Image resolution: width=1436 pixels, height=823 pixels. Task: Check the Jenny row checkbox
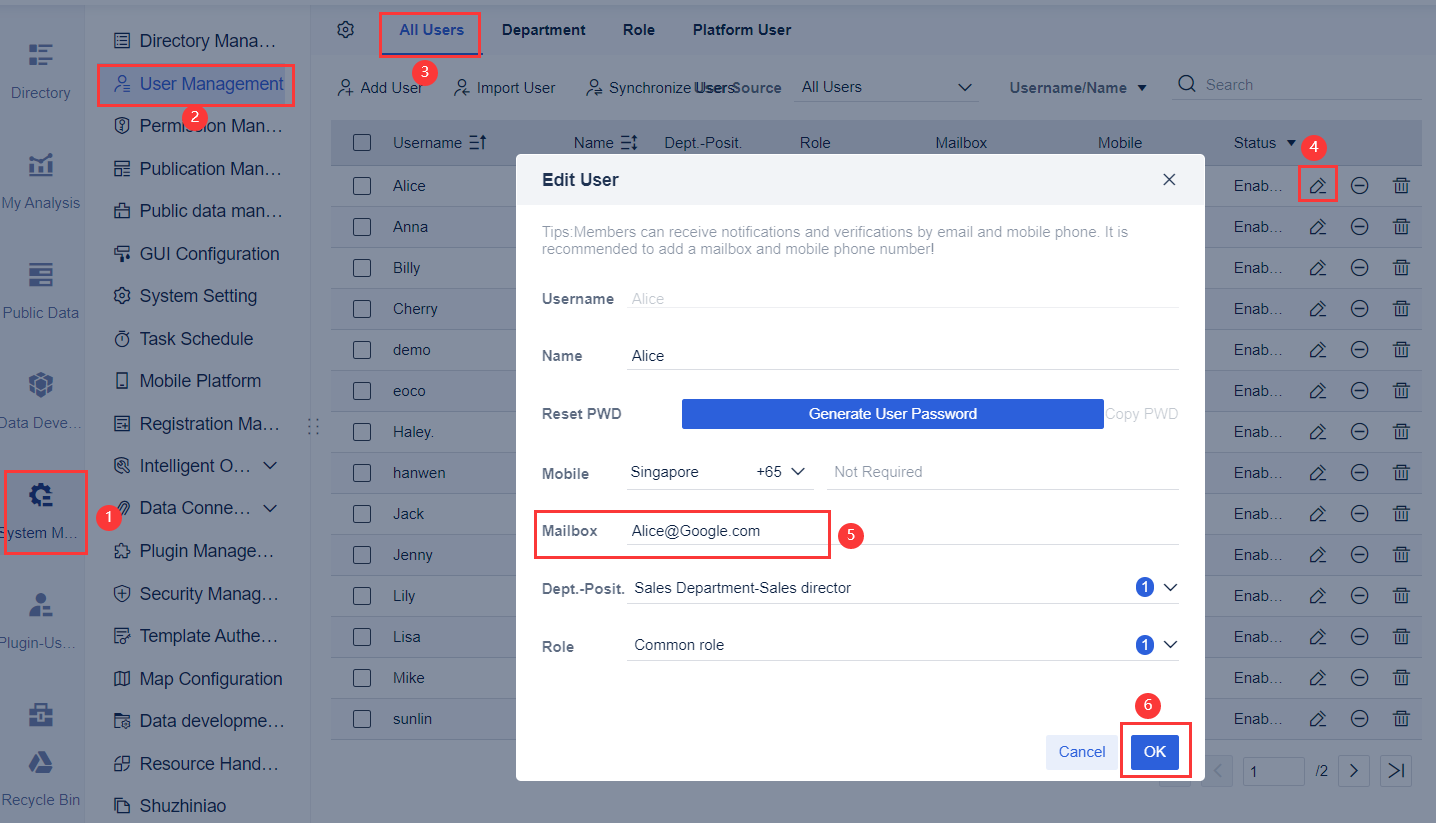(x=361, y=554)
